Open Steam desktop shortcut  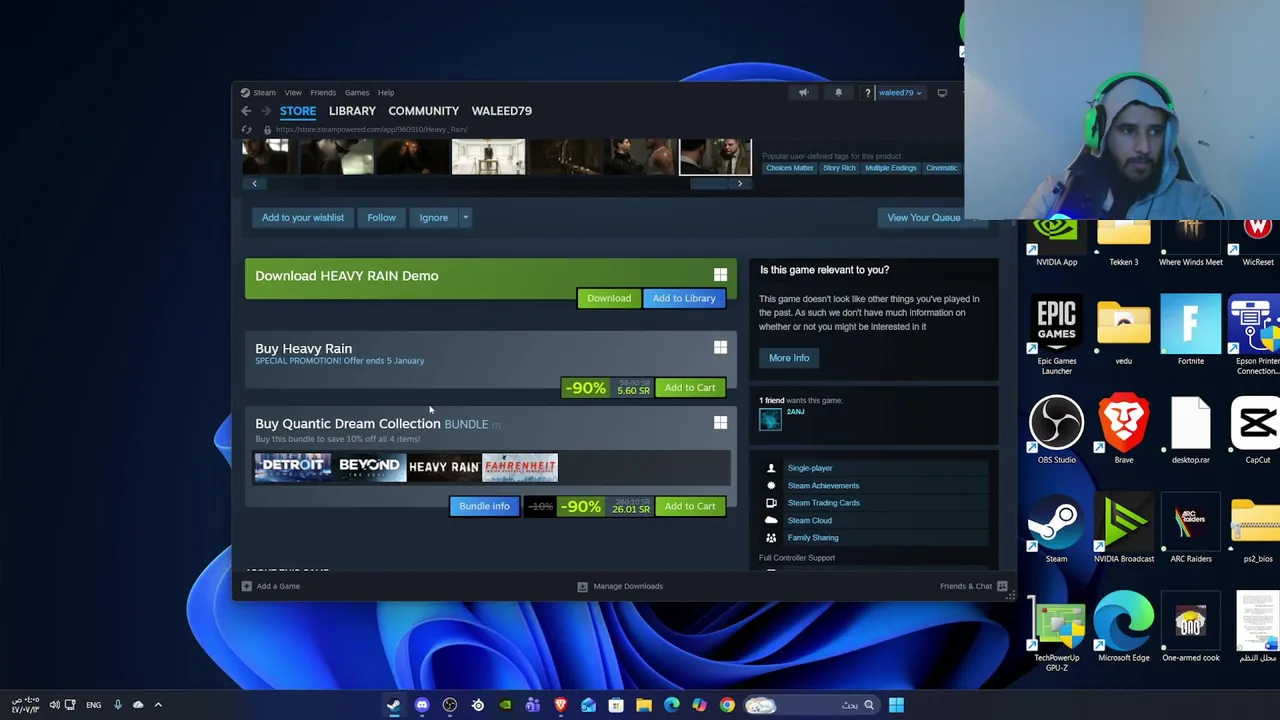tap(1056, 529)
